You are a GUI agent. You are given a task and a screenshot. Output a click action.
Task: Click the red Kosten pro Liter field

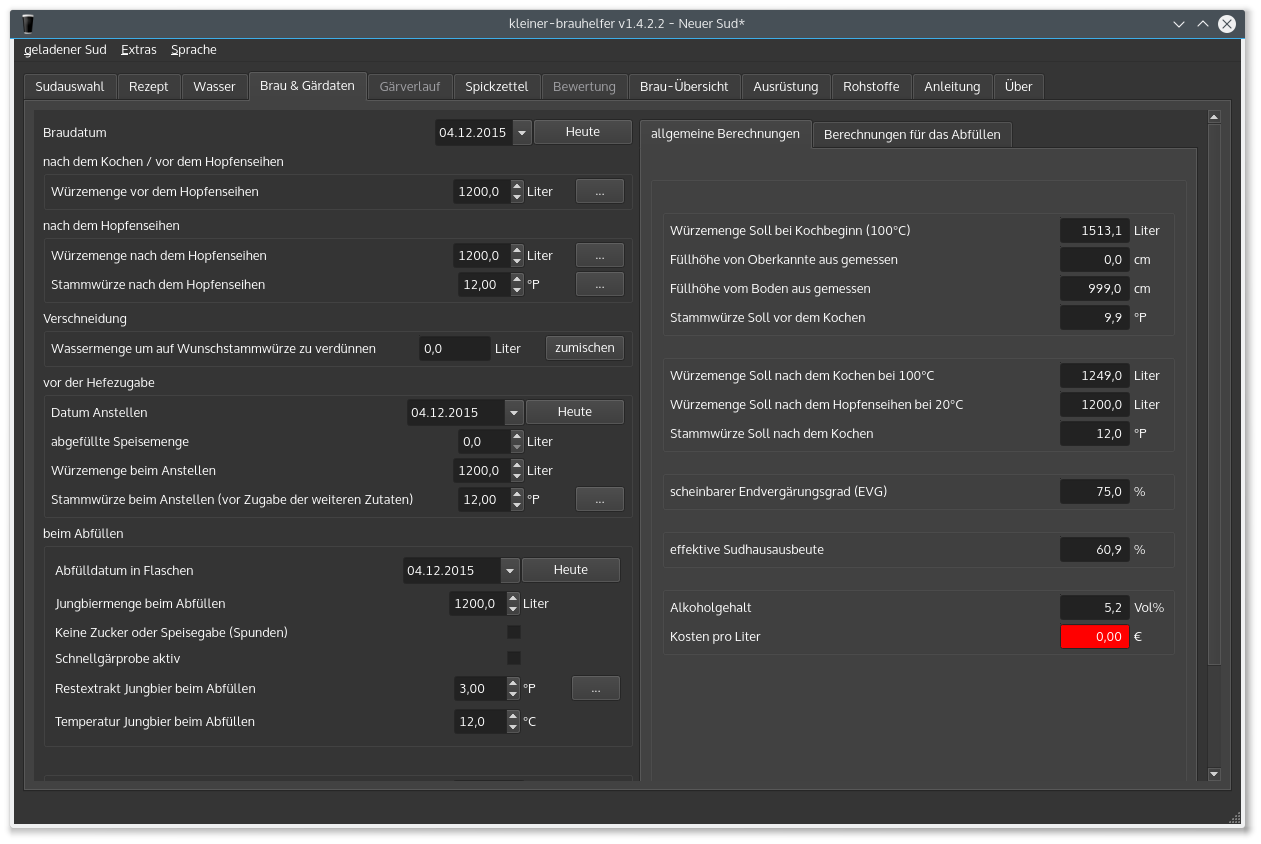(1094, 637)
